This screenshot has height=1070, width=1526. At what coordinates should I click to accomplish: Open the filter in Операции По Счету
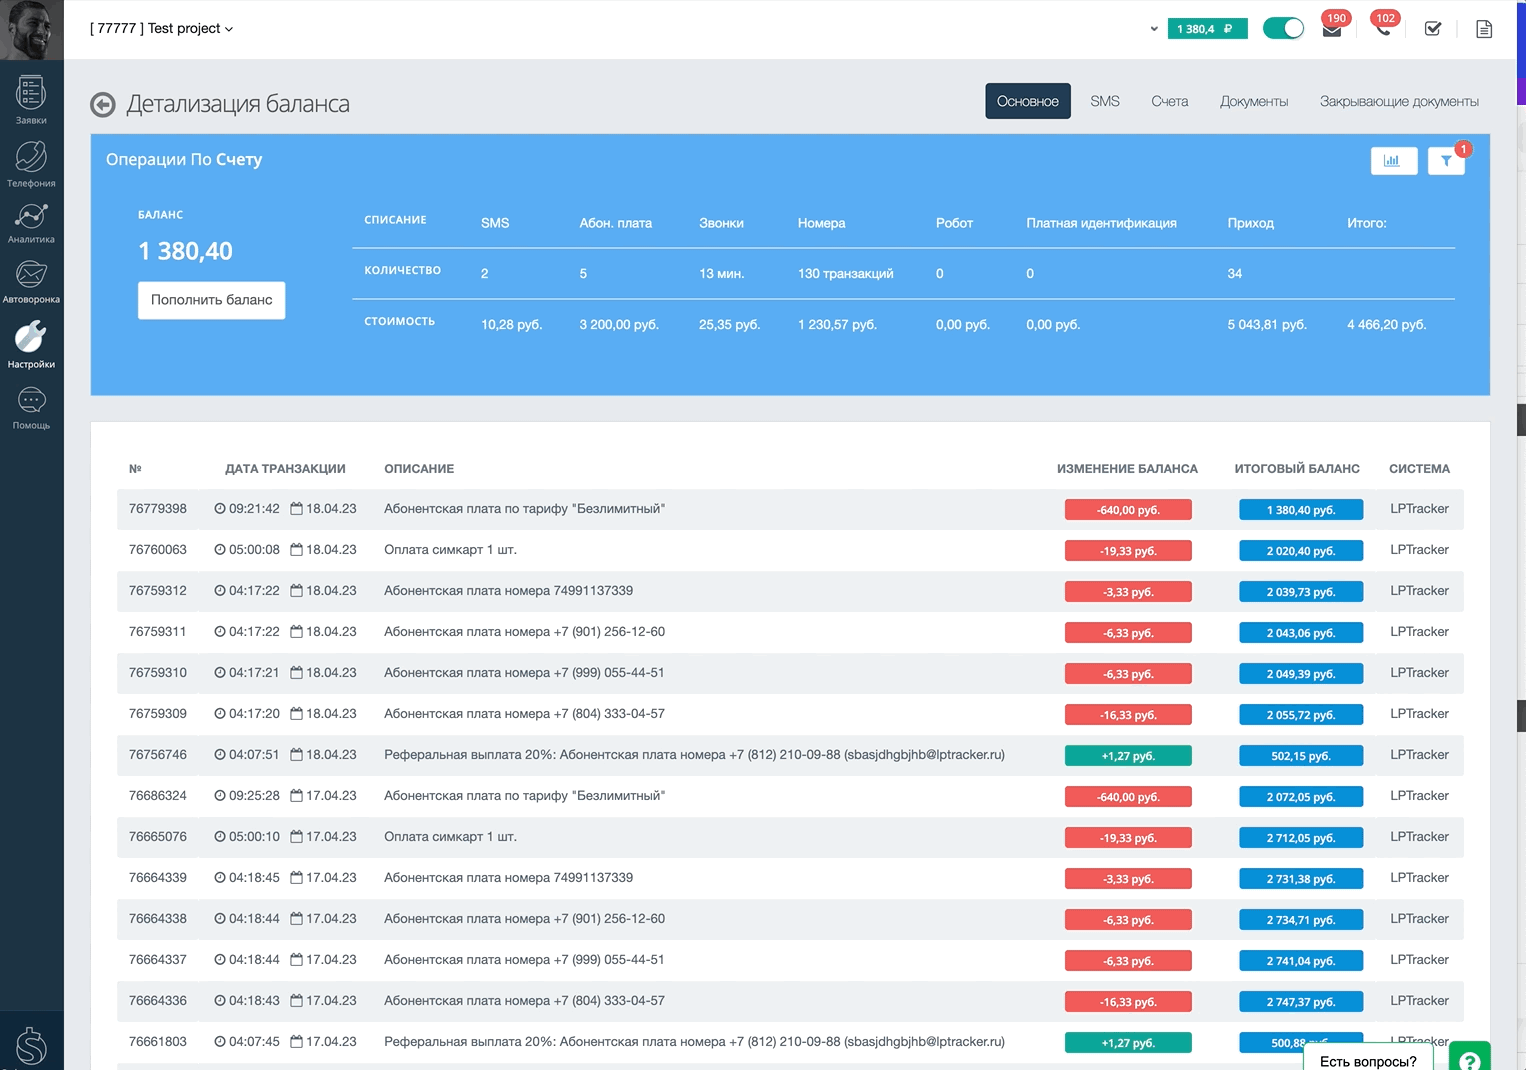(x=1446, y=160)
